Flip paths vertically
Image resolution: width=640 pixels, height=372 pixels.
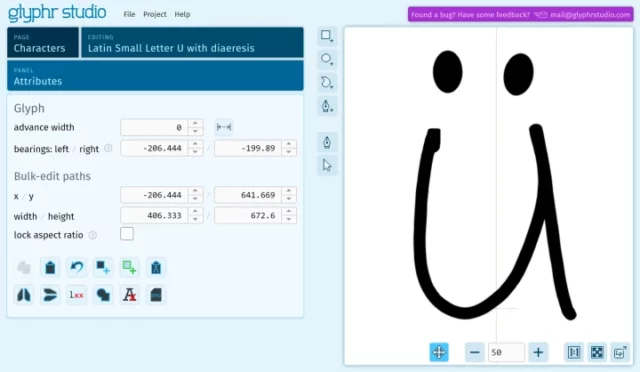(50, 294)
